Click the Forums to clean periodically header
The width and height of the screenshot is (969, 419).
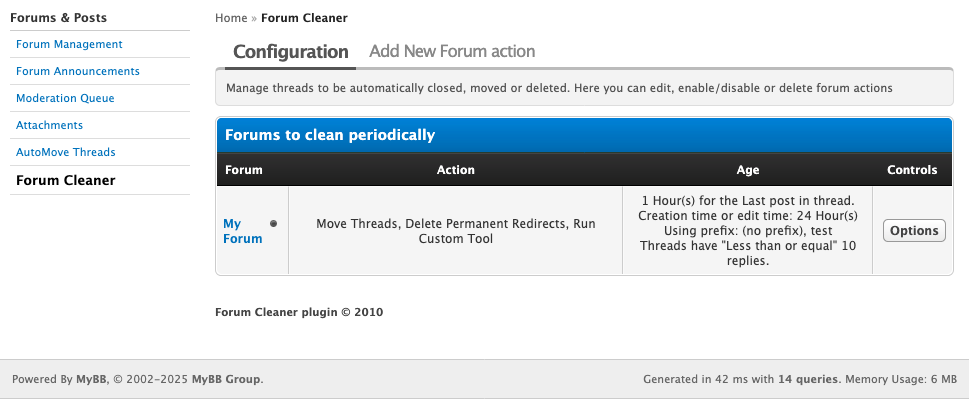point(329,135)
